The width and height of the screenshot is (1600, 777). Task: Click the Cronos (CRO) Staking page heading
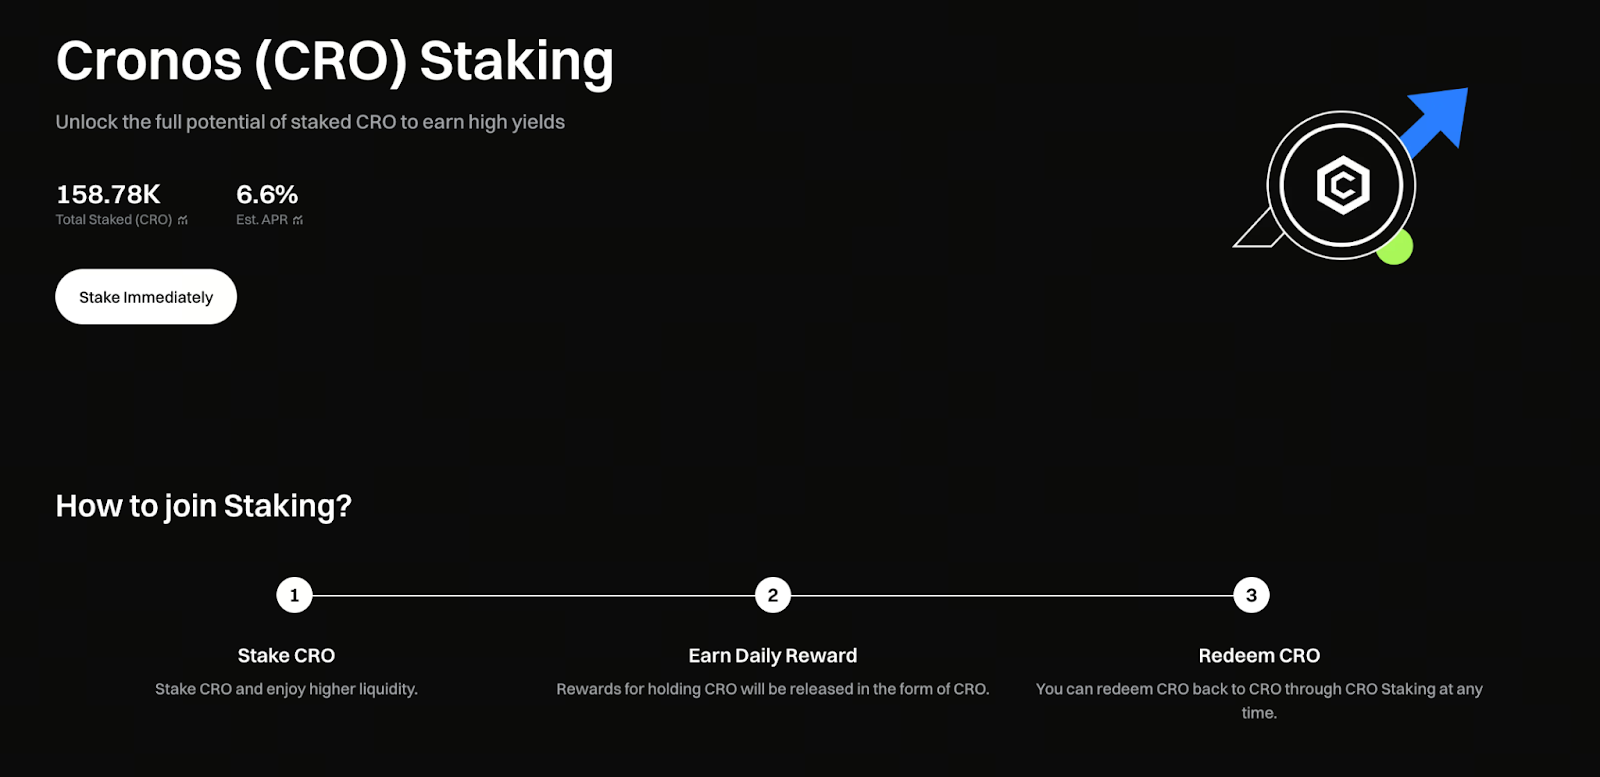click(x=334, y=61)
